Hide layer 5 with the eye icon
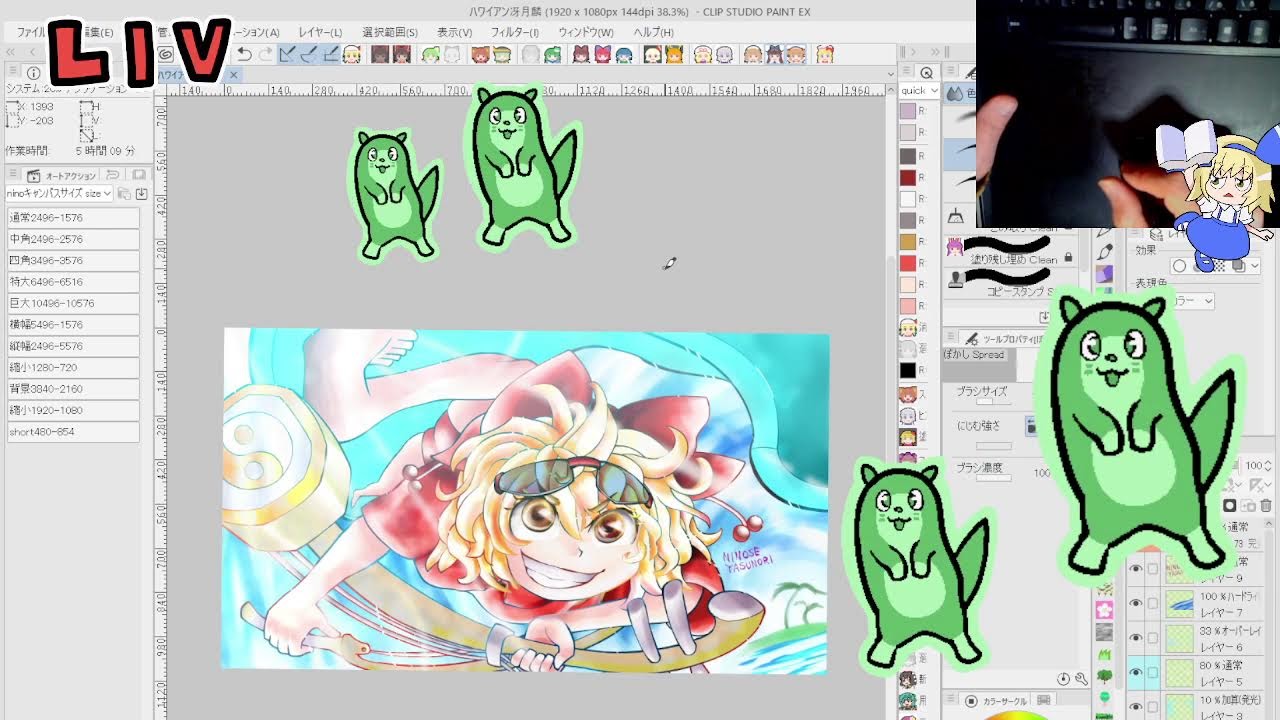Viewport: 1280px width, 720px height. 1135,673
